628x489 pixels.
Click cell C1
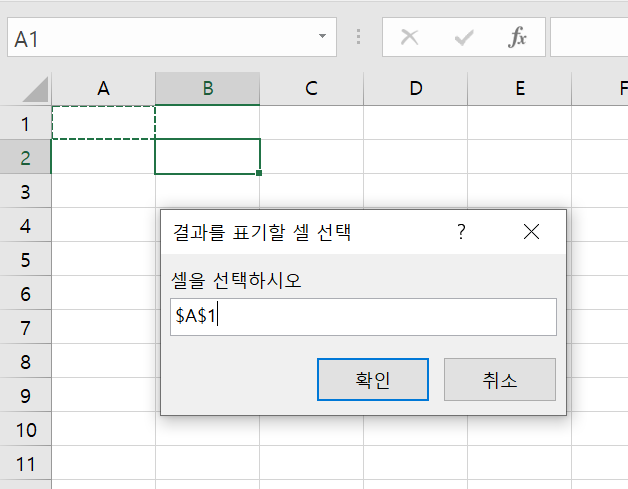click(312, 123)
